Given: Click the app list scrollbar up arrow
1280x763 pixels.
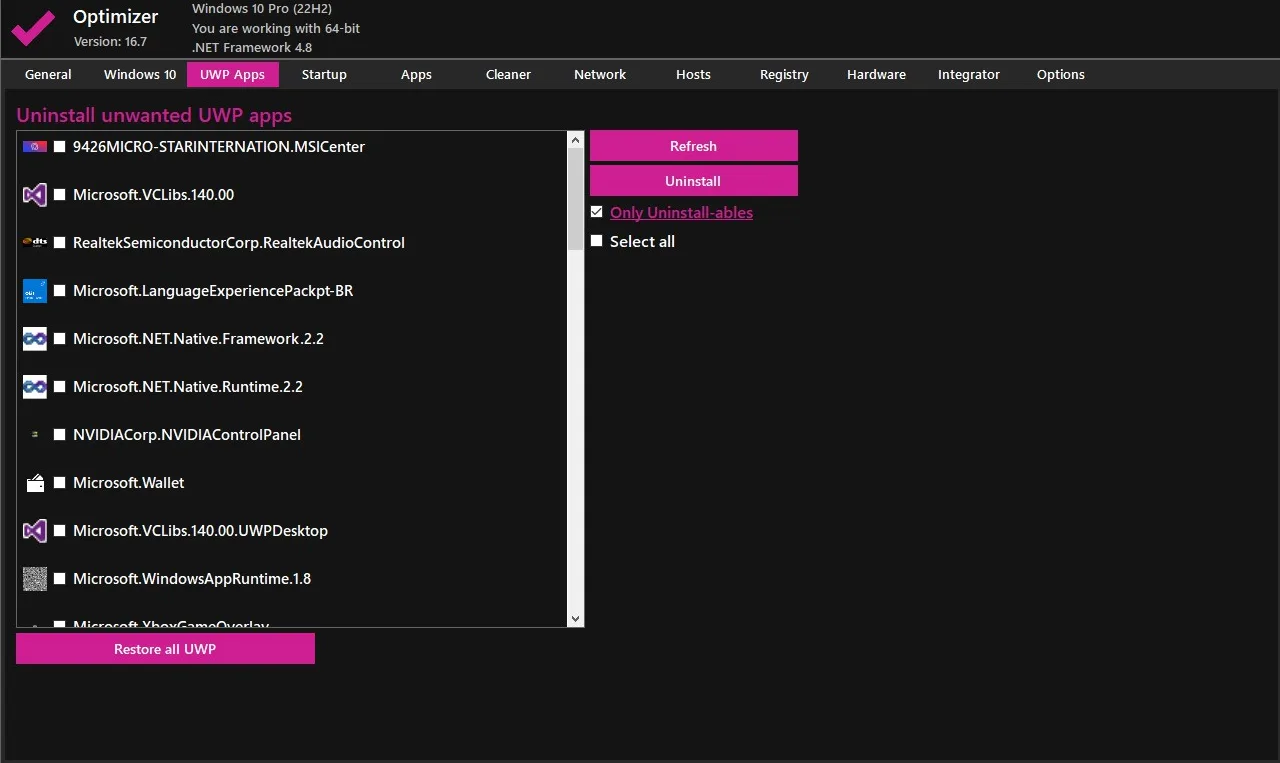Looking at the screenshot, I should tap(575, 140).
